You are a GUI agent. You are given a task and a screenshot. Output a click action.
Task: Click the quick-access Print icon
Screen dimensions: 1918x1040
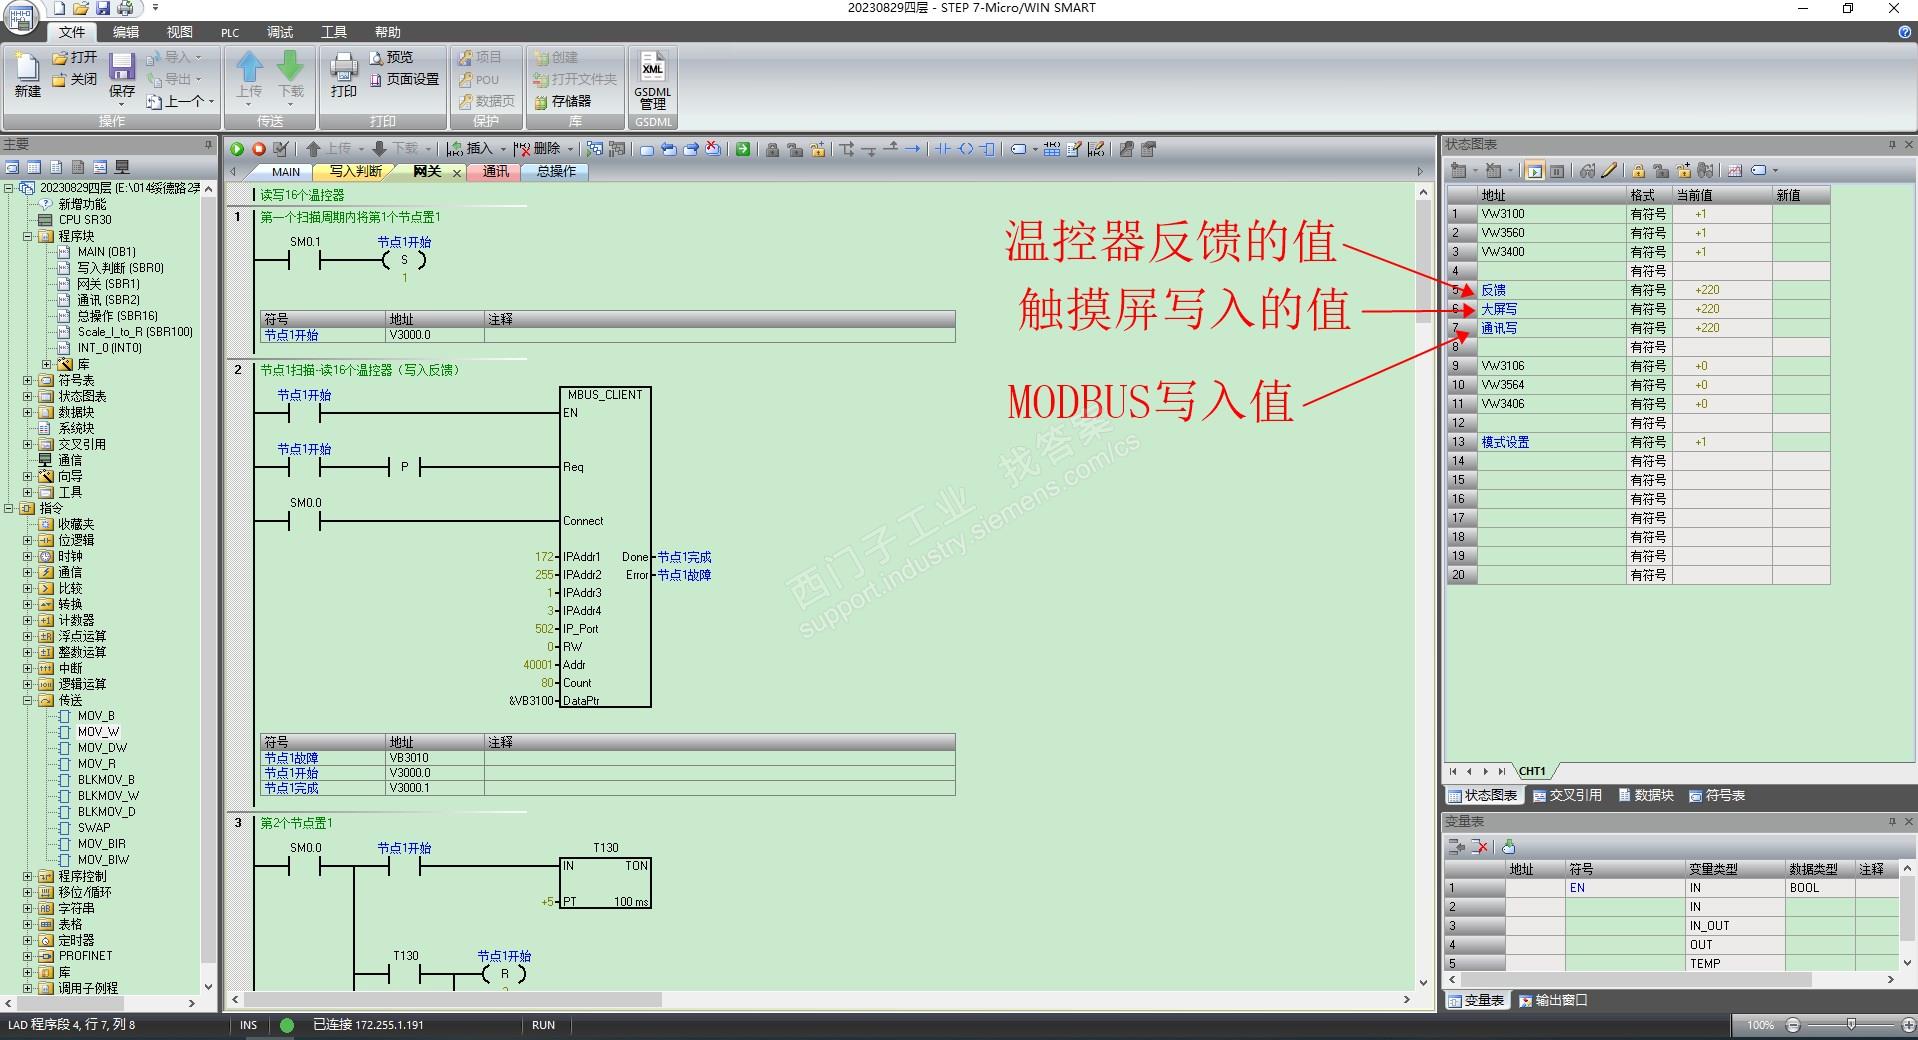[125, 8]
